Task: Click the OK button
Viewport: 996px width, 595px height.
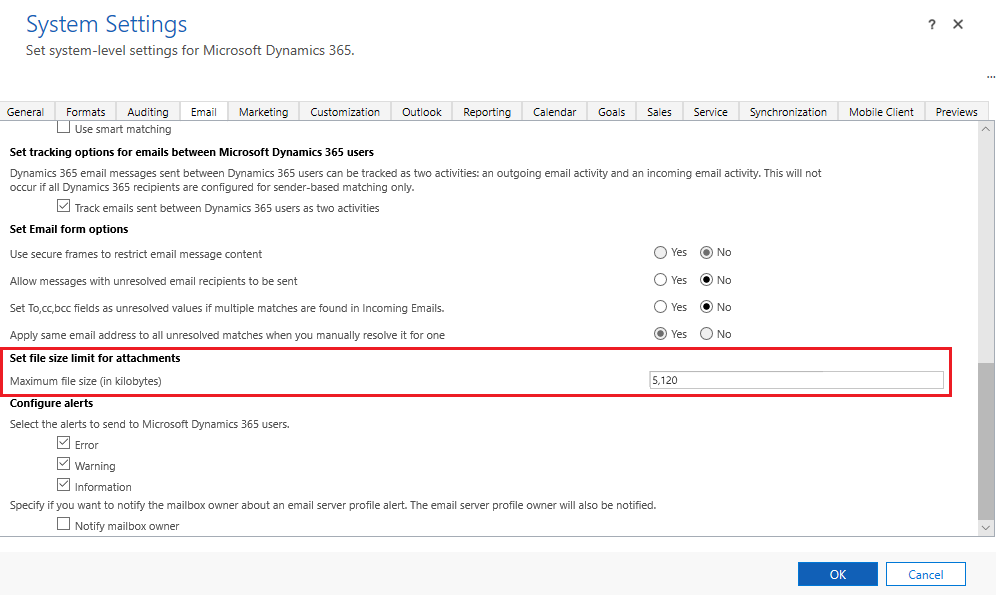Action: (838, 574)
